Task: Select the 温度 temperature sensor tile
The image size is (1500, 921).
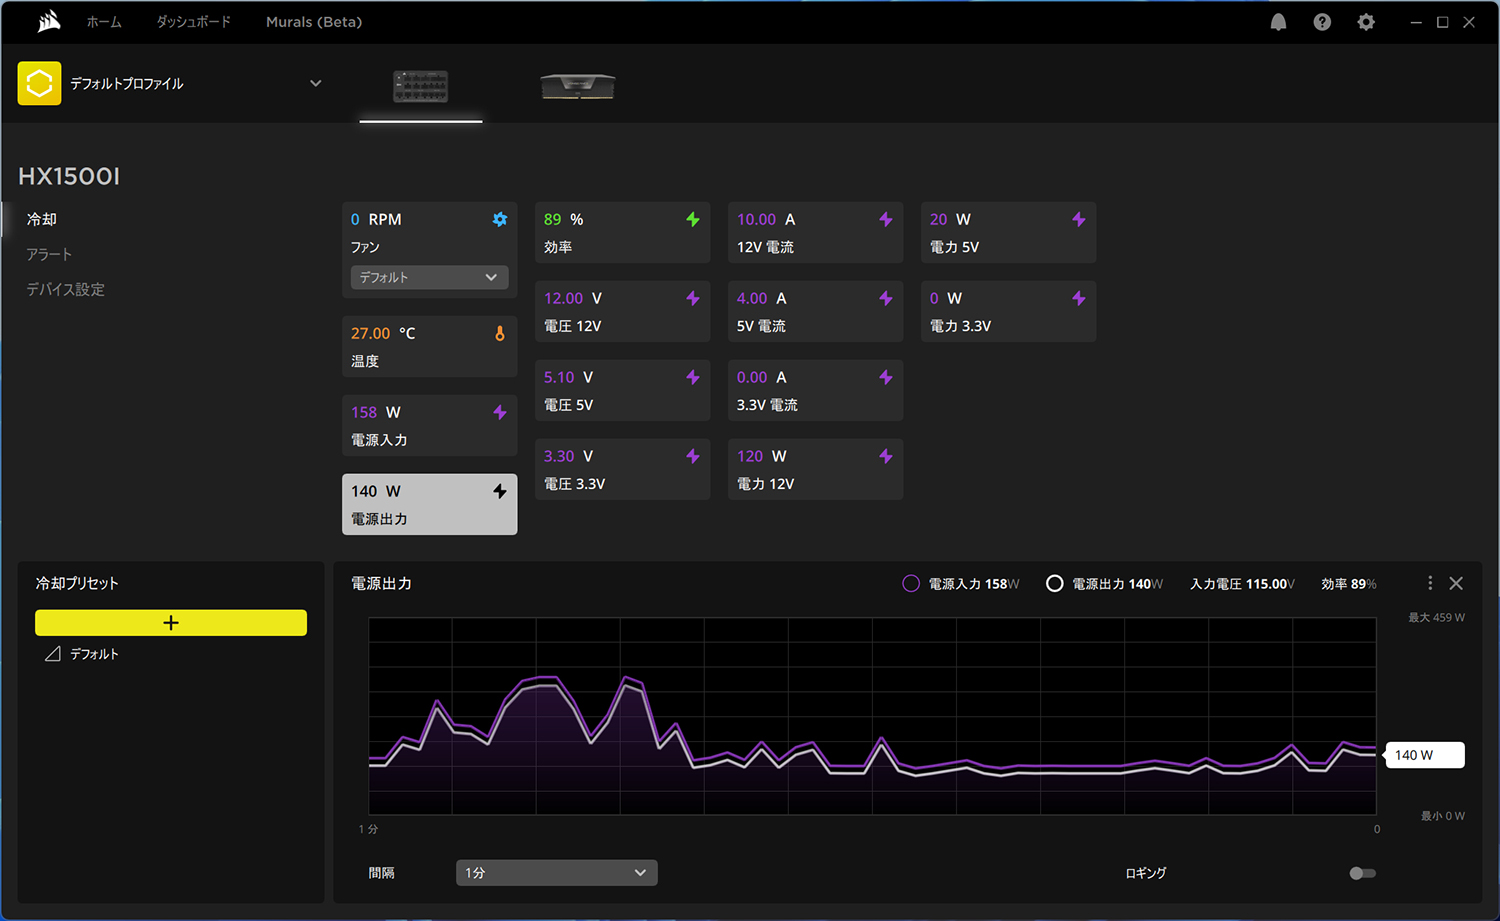Action: pyautogui.click(x=429, y=346)
